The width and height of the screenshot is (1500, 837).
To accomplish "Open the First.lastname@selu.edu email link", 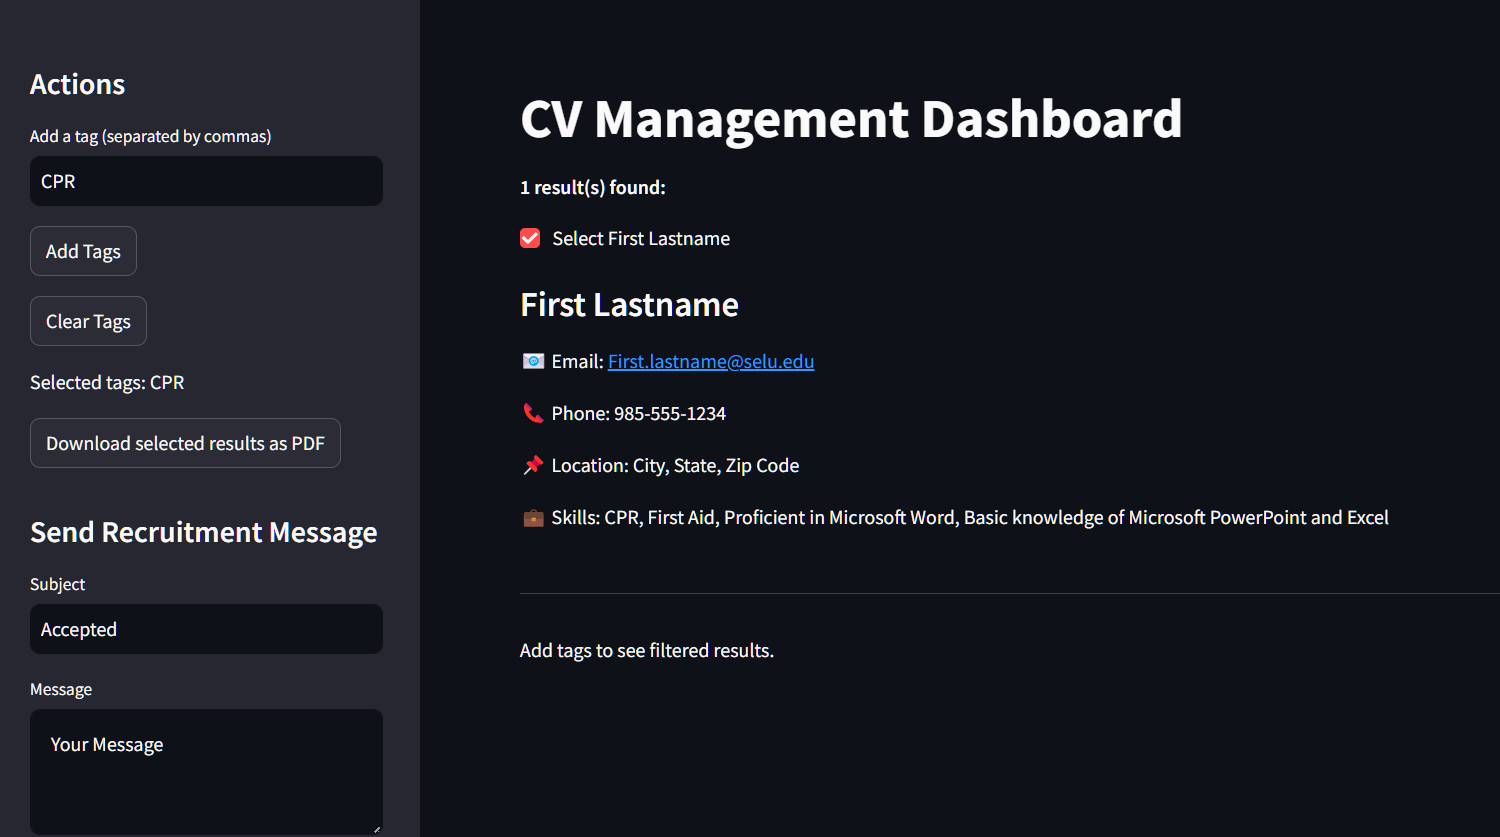I will click(711, 361).
